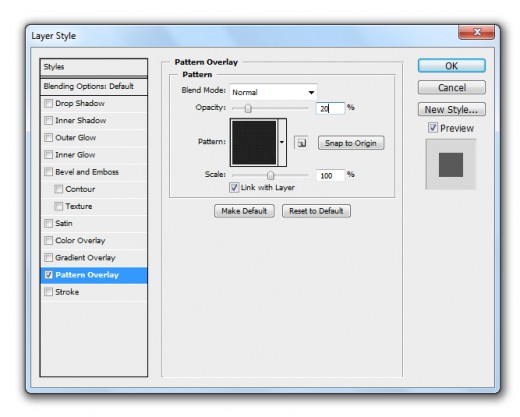Enable Bevel and Emboss checkbox

point(49,172)
